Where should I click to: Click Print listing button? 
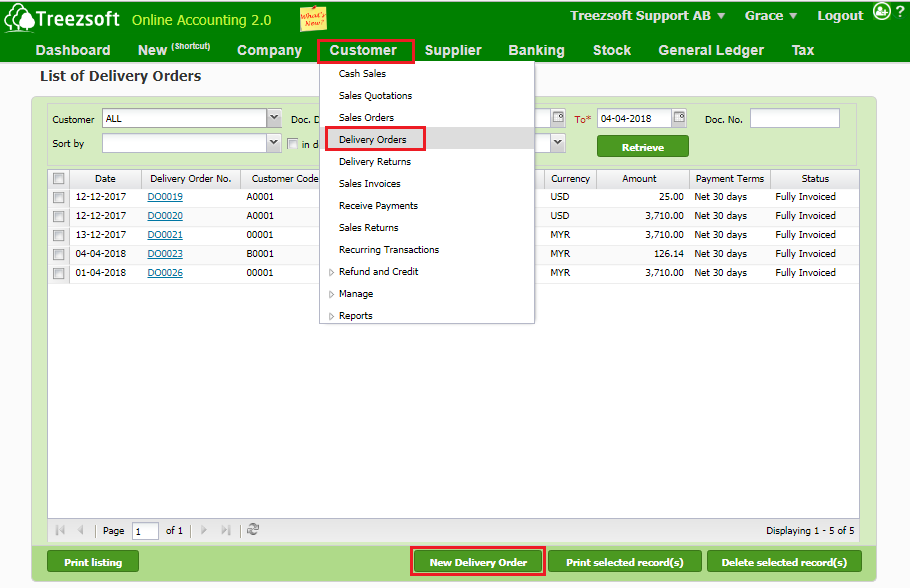coord(93,562)
